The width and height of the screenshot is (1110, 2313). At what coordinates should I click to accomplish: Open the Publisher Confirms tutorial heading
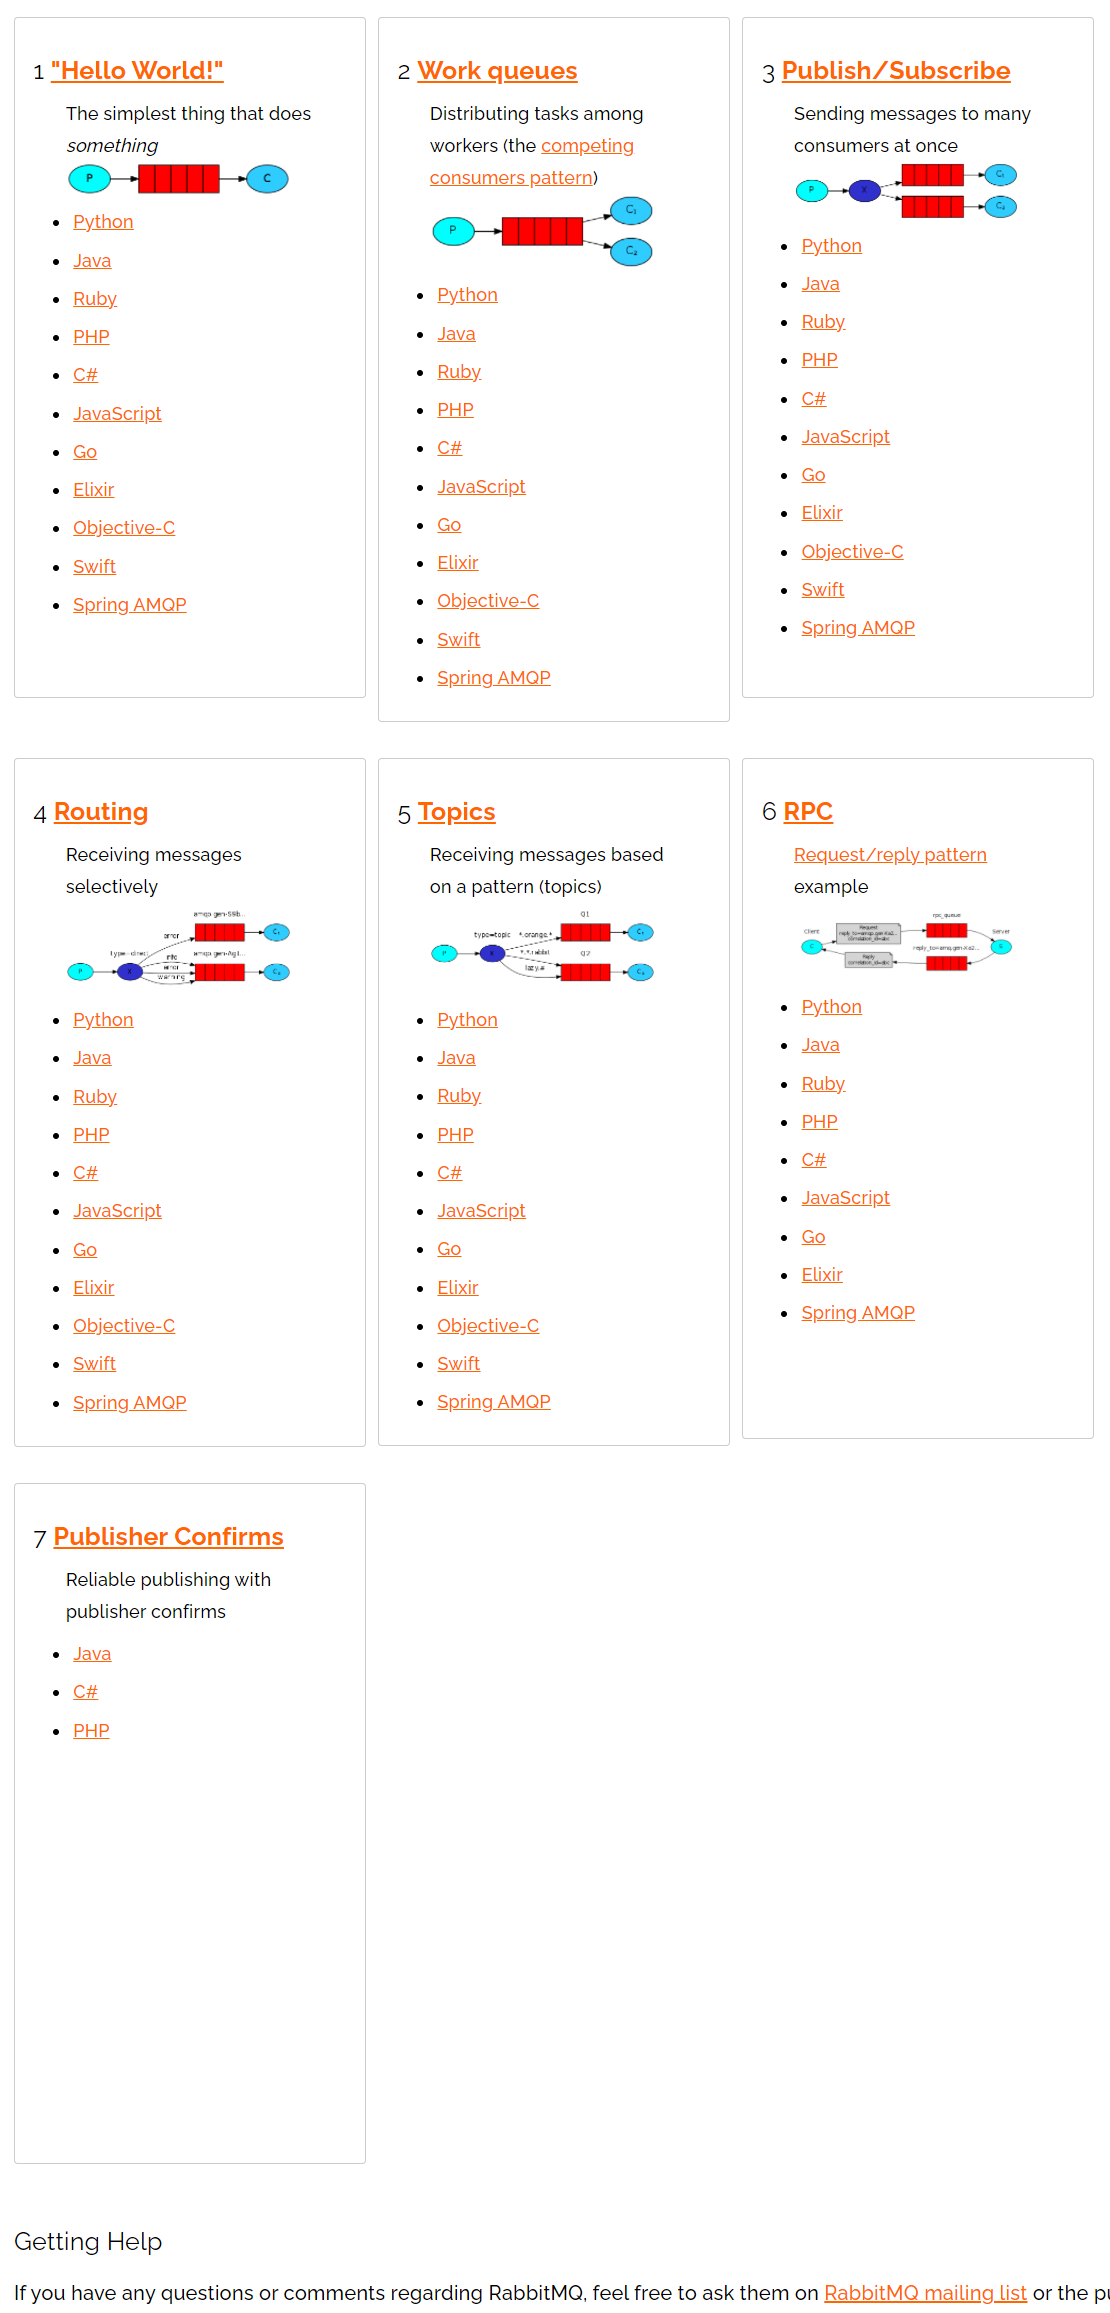pos(169,1537)
